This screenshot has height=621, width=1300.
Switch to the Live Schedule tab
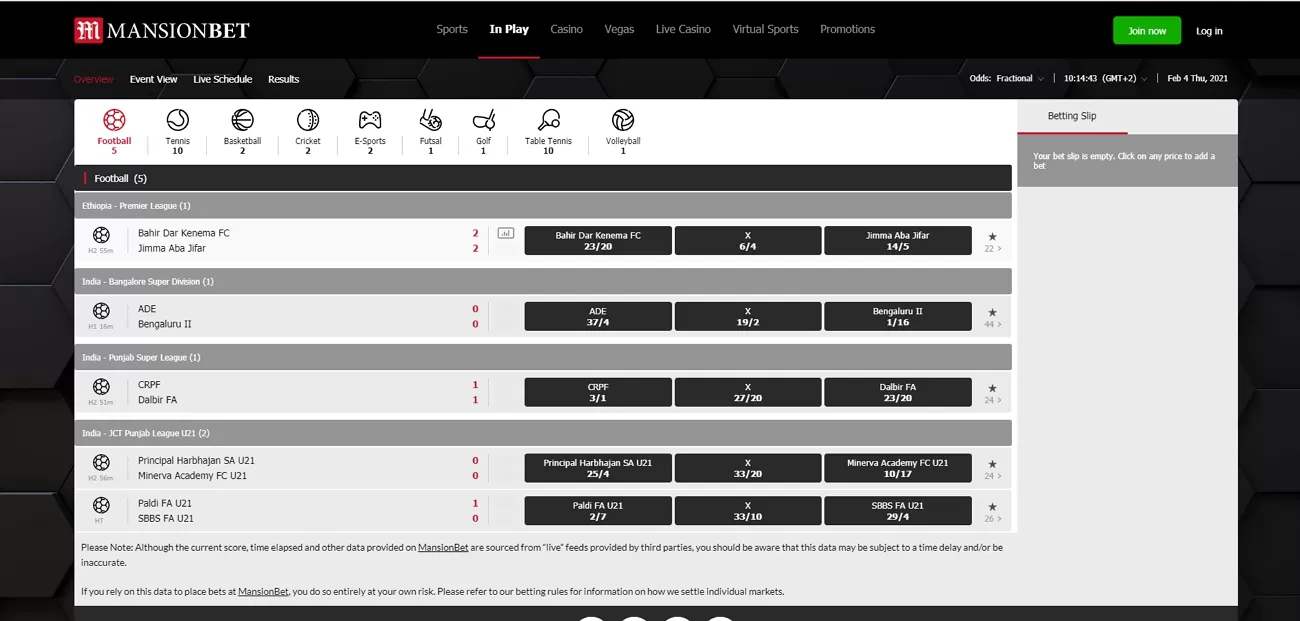pos(223,79)
